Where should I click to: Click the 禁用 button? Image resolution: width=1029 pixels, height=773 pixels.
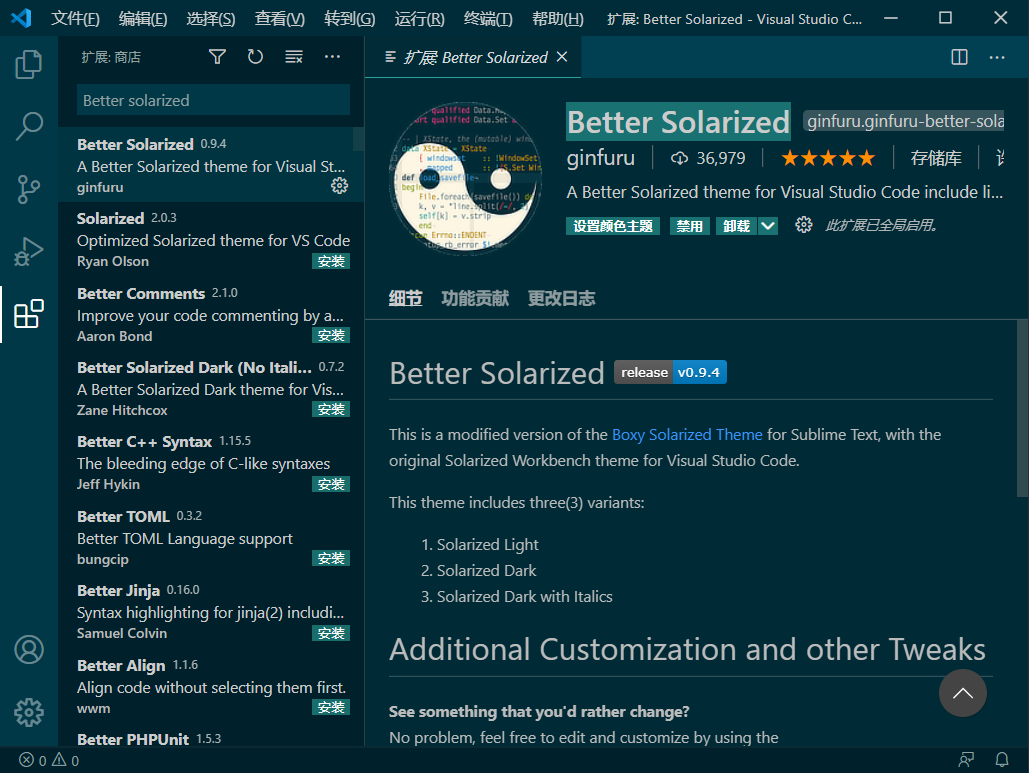tap(689, 226)
